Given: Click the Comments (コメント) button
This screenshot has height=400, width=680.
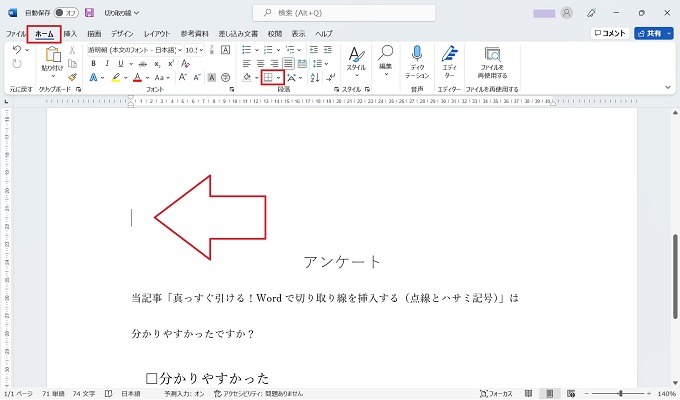Looking at the screenshot, I should coord(610,33).
